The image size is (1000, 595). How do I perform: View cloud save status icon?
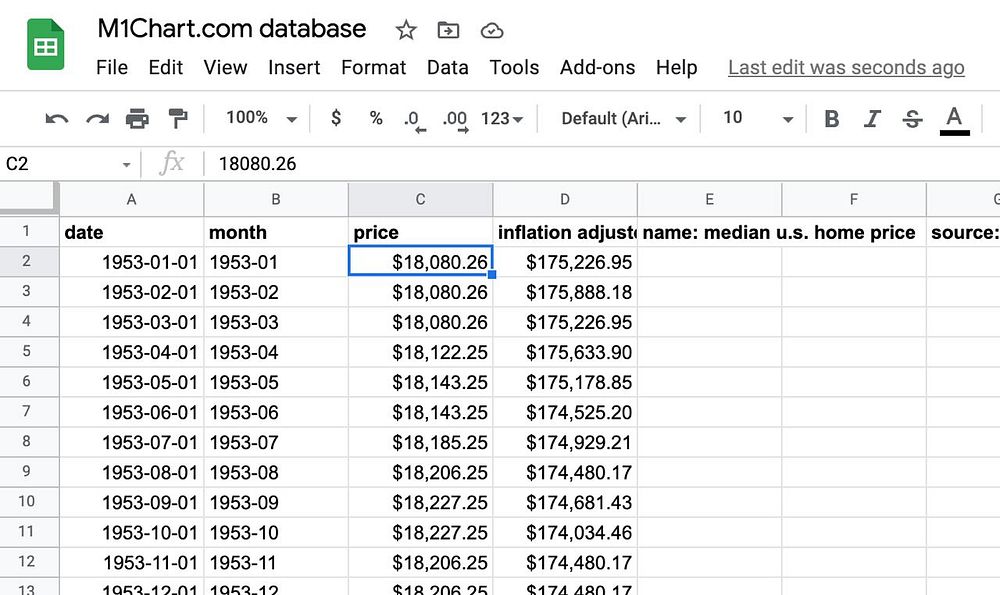491,30
